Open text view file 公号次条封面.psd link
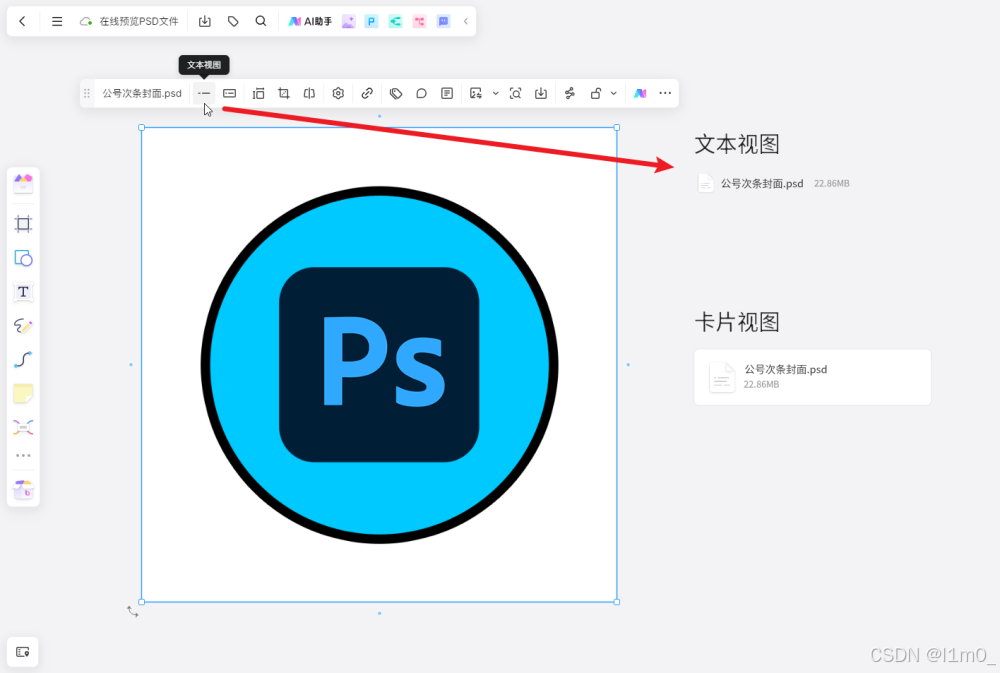The height and width of the screenshot is (673, 1000). (x=762, y=184)
